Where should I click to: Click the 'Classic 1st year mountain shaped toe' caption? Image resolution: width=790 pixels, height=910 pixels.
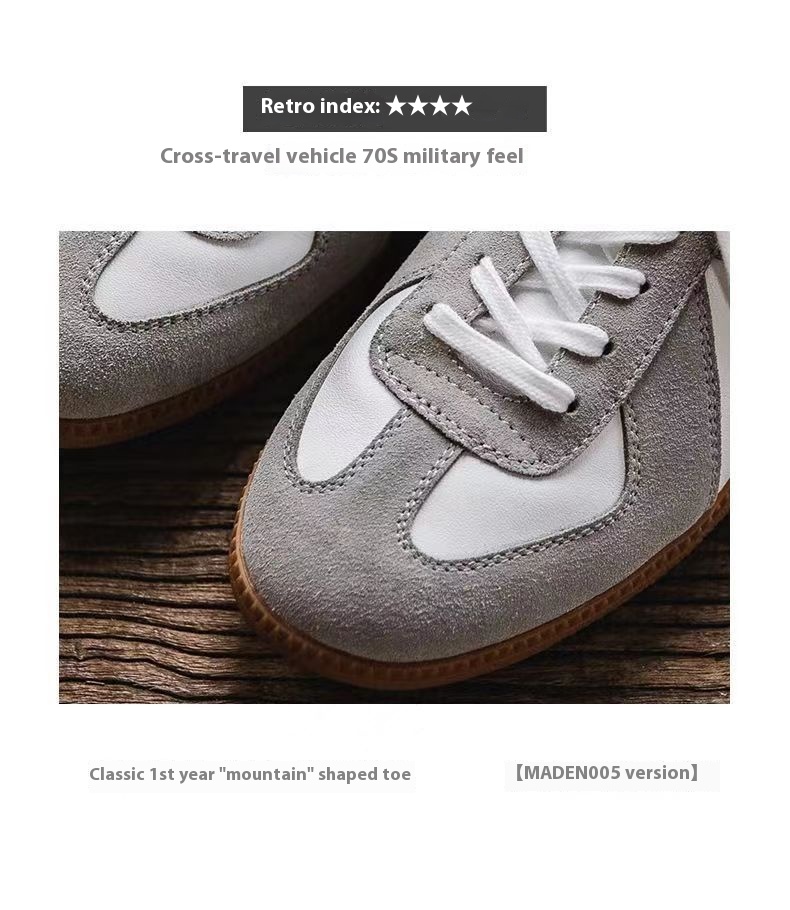250,774
